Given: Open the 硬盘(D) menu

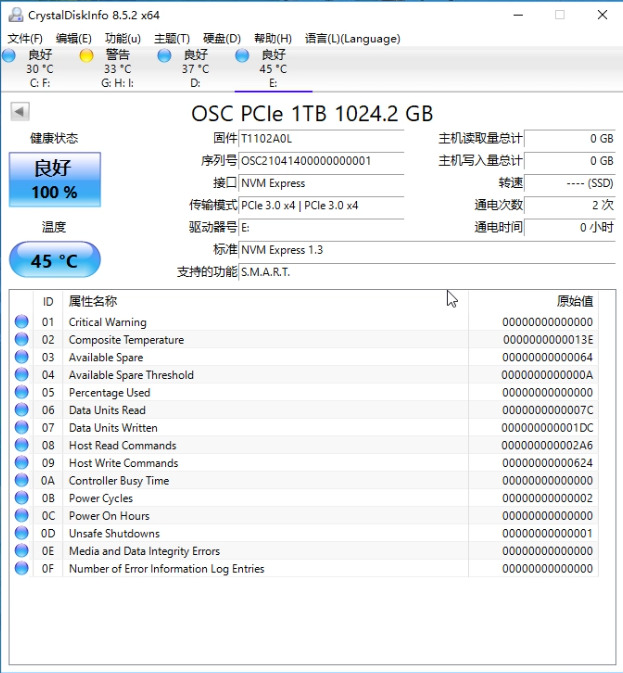Looking at the screenshot, I should tap(222, 39).
